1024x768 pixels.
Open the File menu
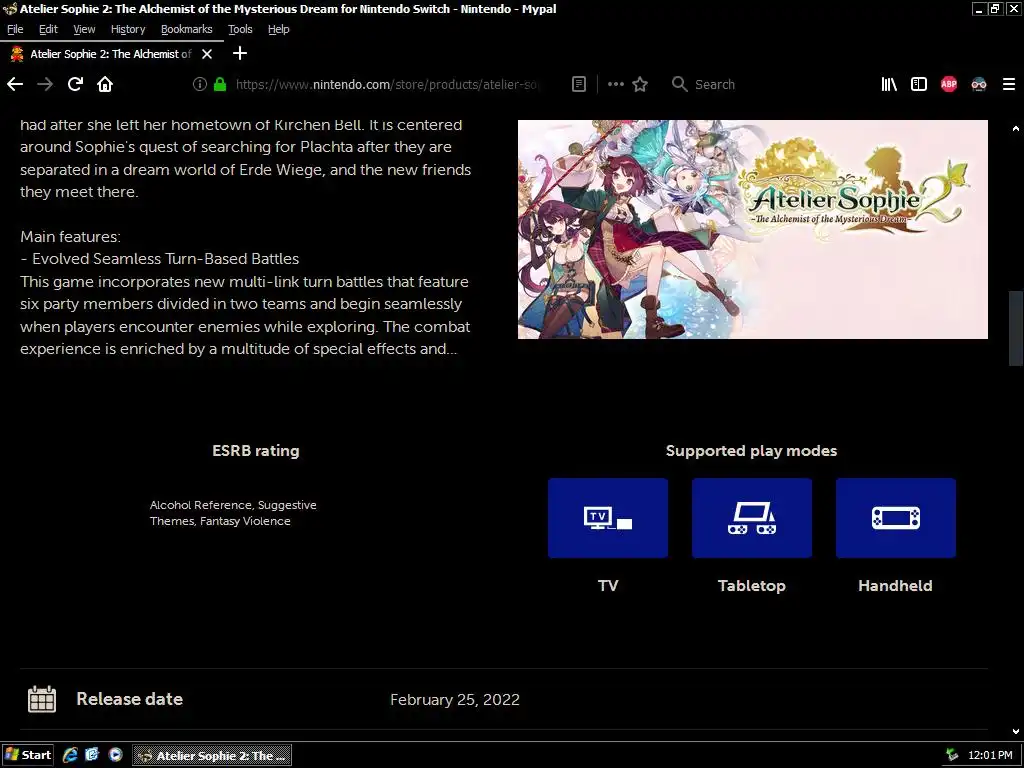pyautogui.click(x=15, y=29)
